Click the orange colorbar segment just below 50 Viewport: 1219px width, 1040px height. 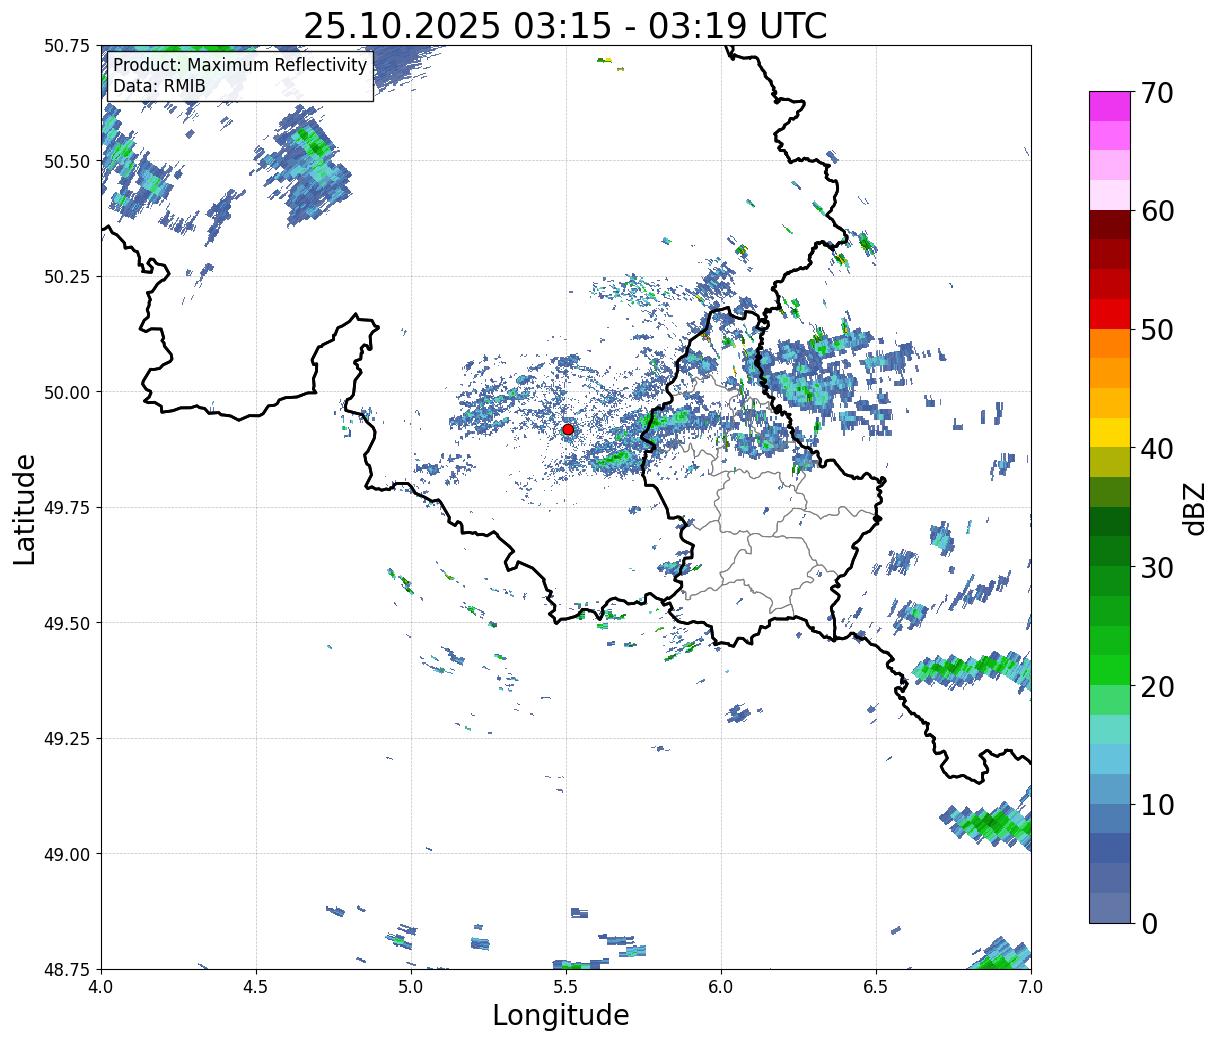[x=1110, y=343]
